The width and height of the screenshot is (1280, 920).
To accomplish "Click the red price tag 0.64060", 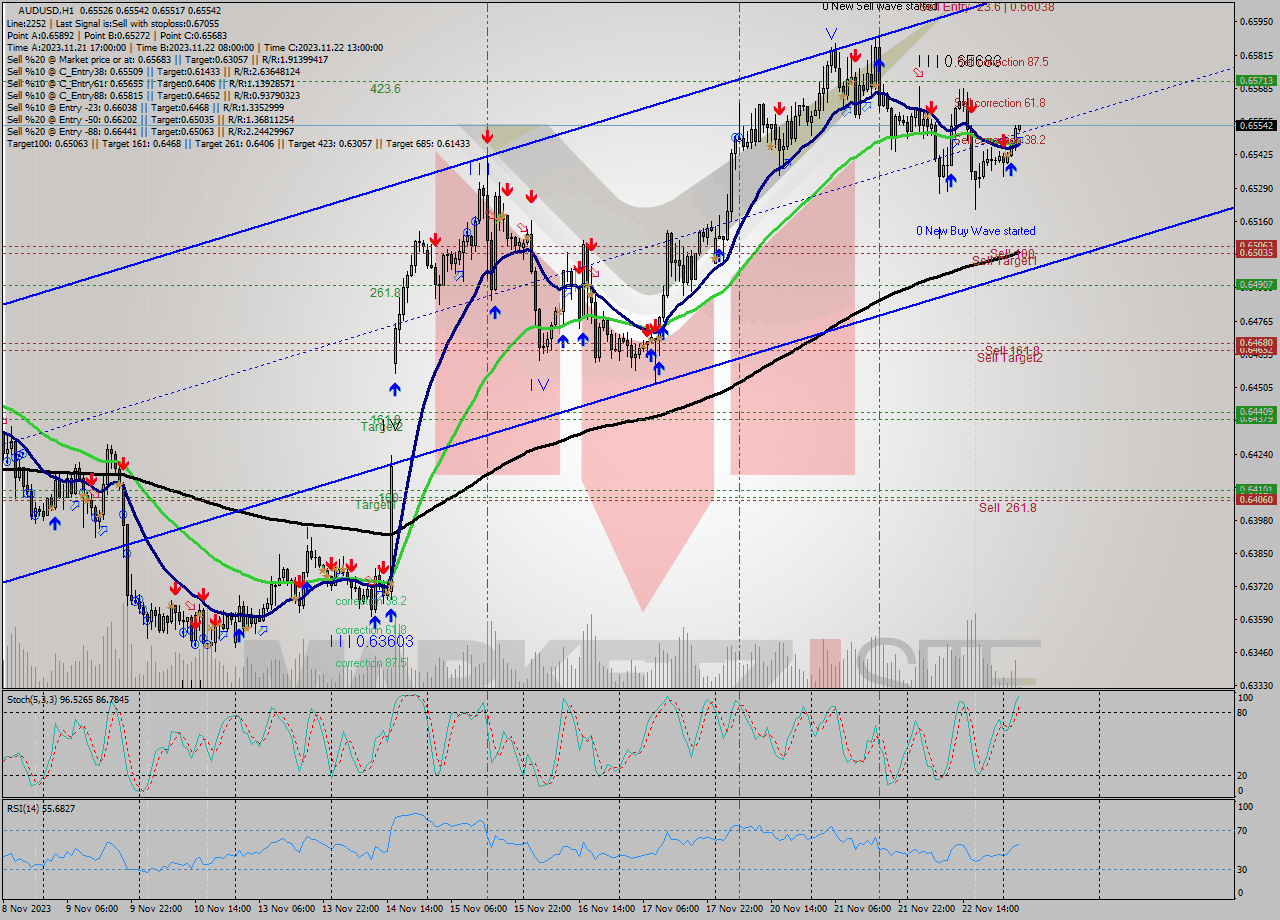I will point(1256,499).
